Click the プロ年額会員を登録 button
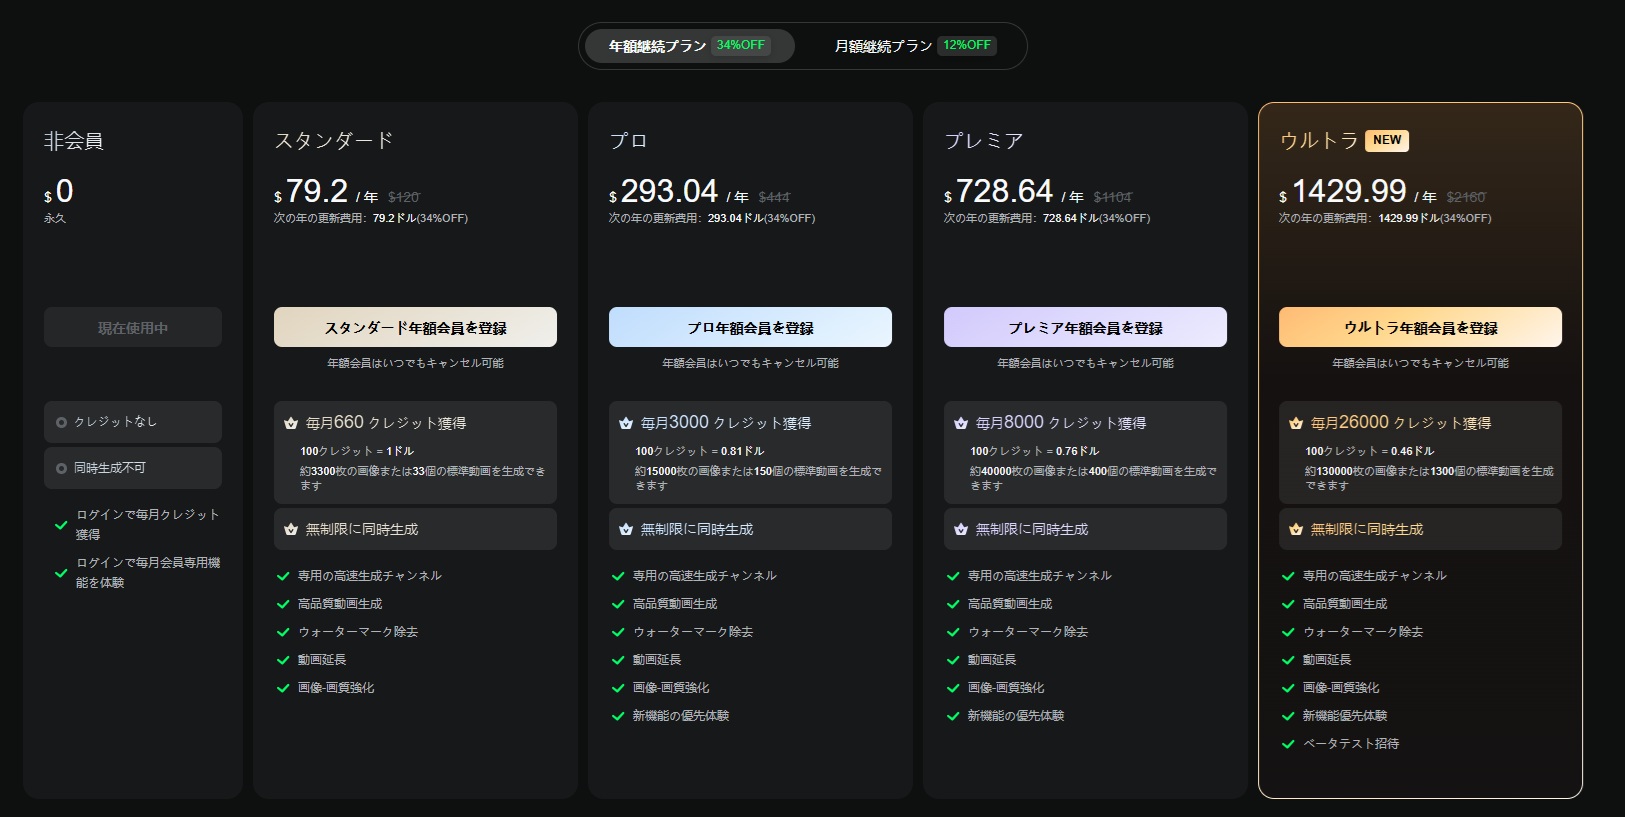 750,327
